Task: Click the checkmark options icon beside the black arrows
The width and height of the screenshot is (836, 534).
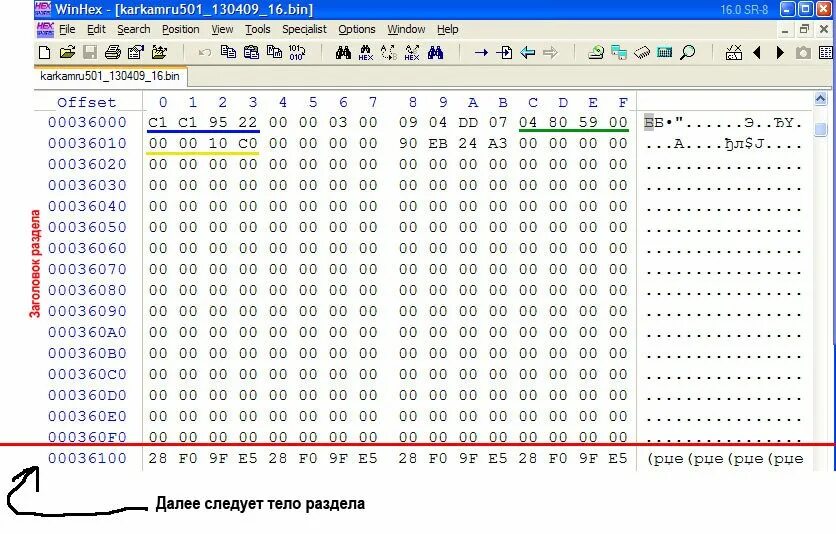Action: (x=734, y=52)
